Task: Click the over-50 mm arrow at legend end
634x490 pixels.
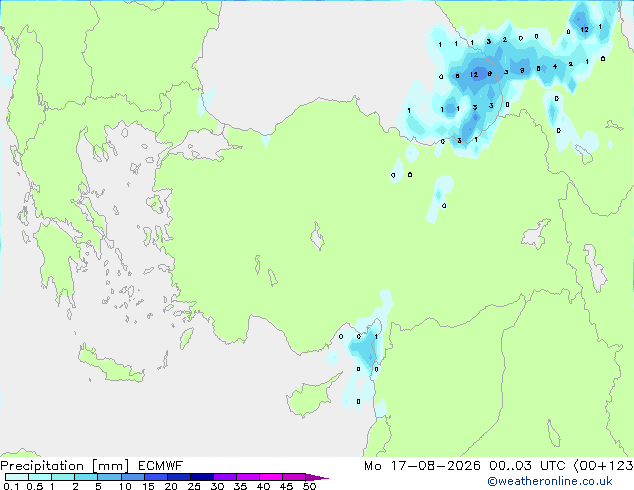Action: pos(317,477)
